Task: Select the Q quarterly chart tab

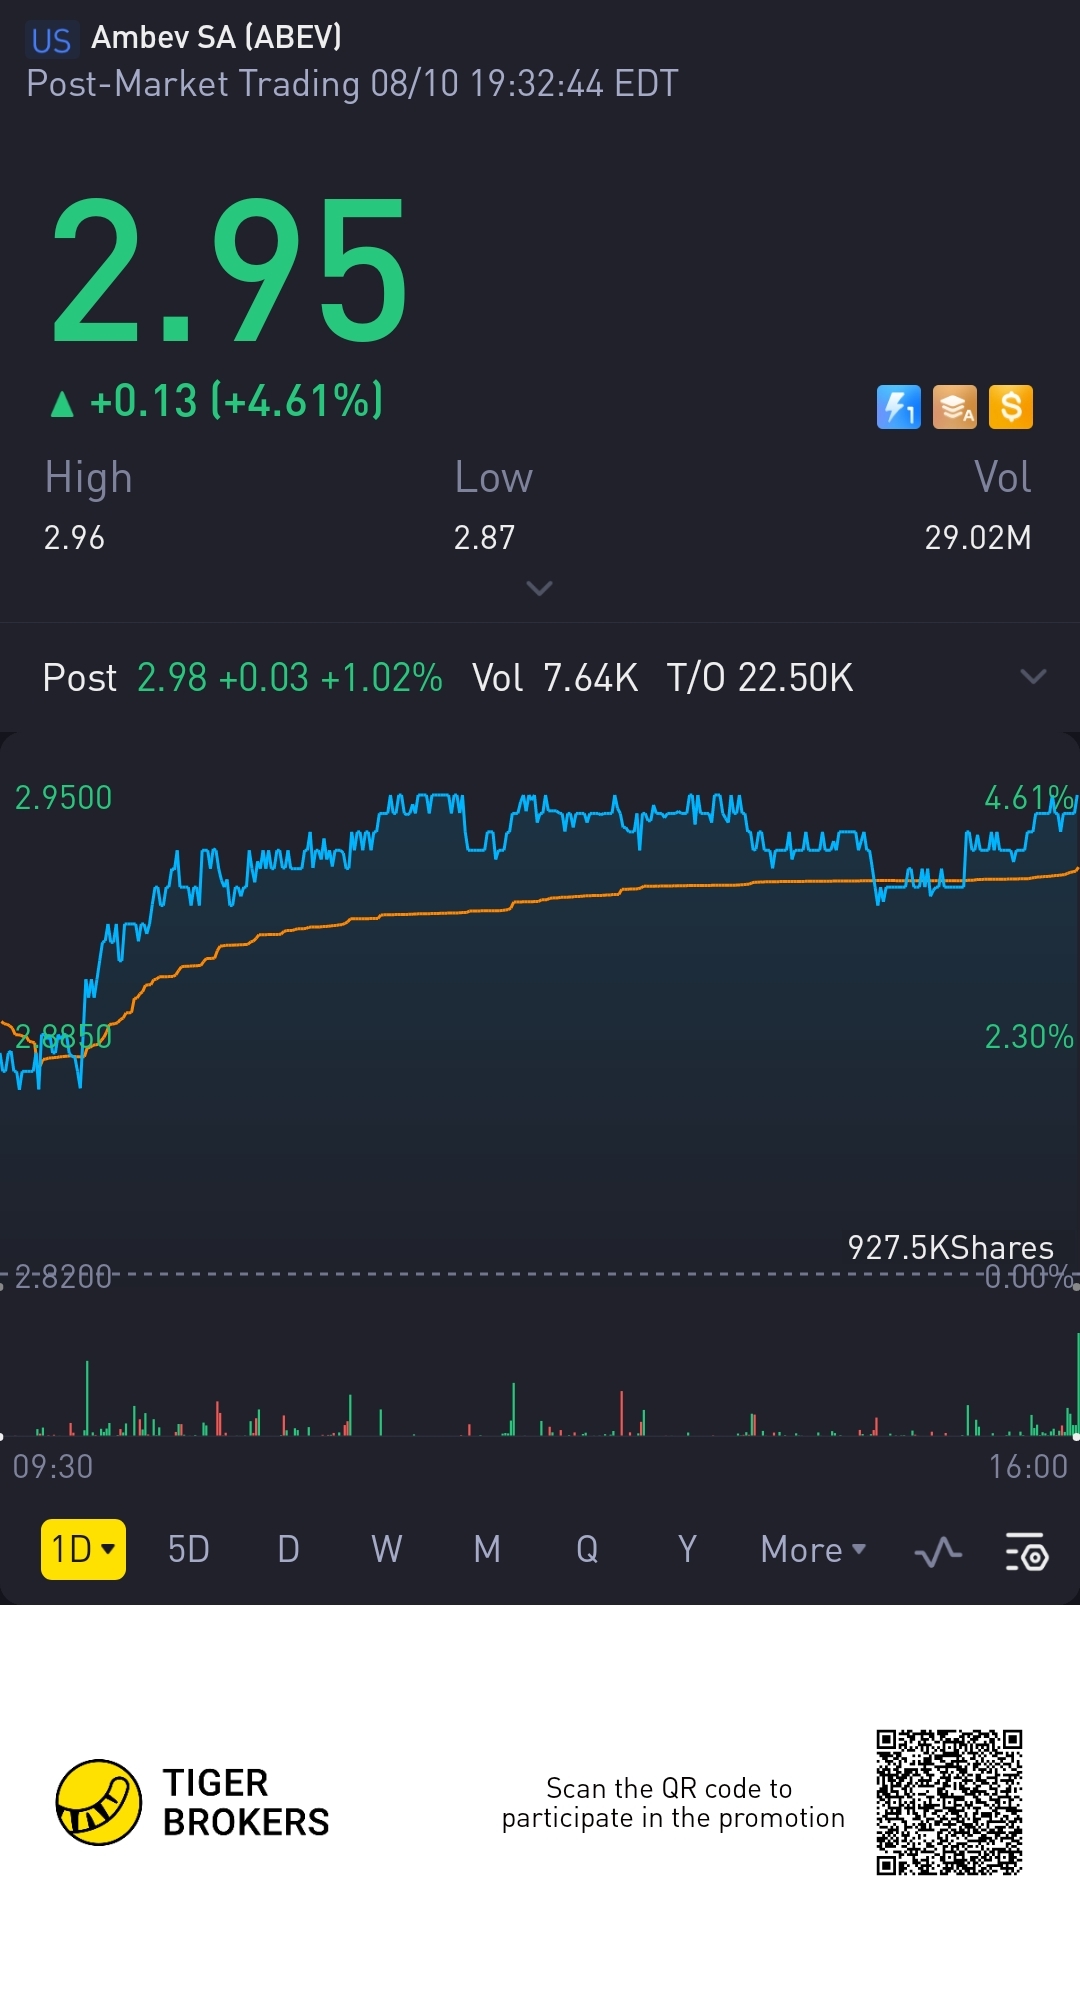Action: (x=587, y=1549)
